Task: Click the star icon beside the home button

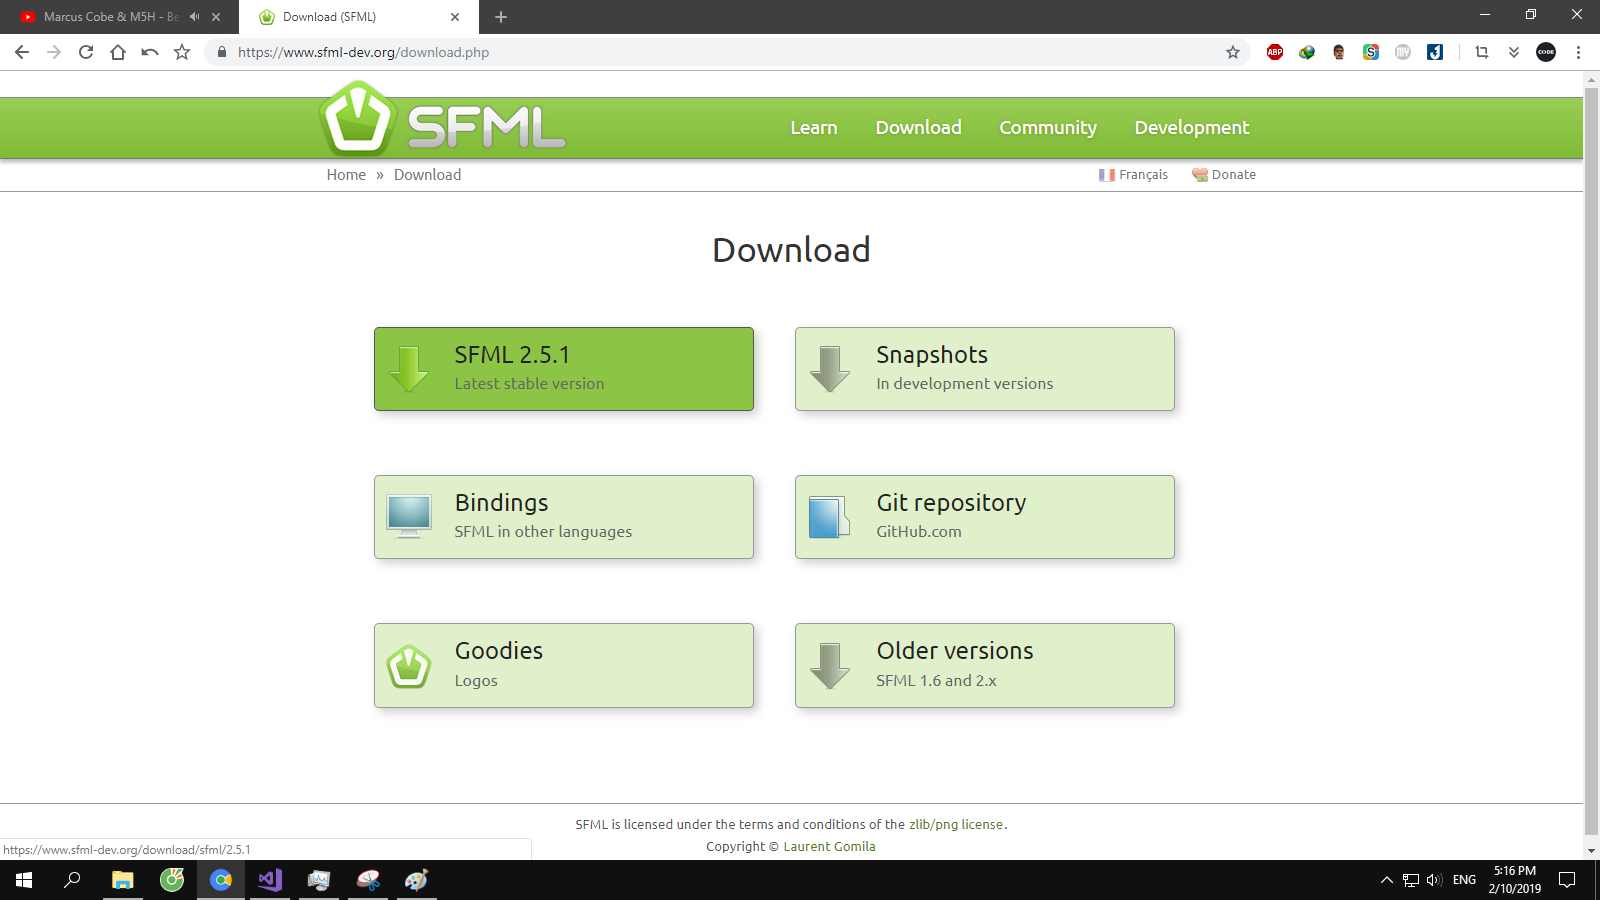Action: 182,52
